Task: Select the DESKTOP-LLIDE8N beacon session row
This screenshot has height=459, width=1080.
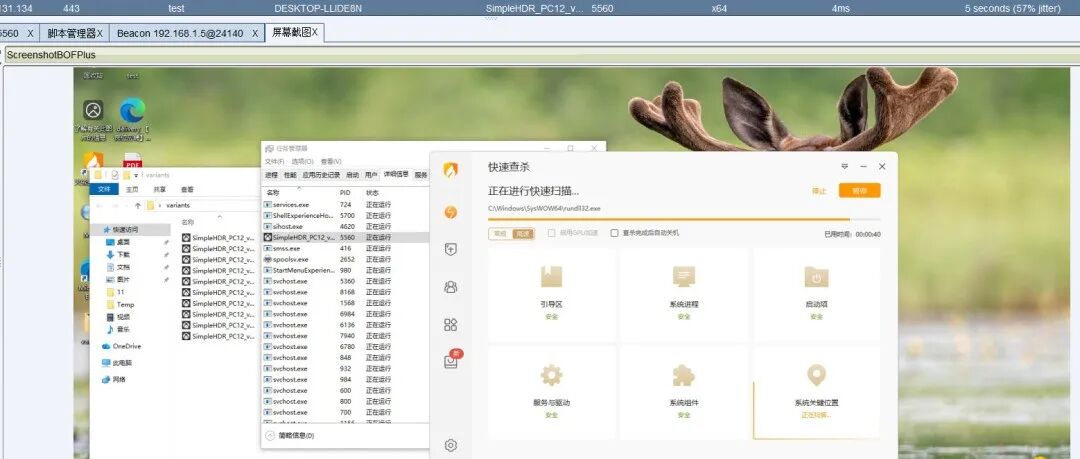Action: (540, 8)
